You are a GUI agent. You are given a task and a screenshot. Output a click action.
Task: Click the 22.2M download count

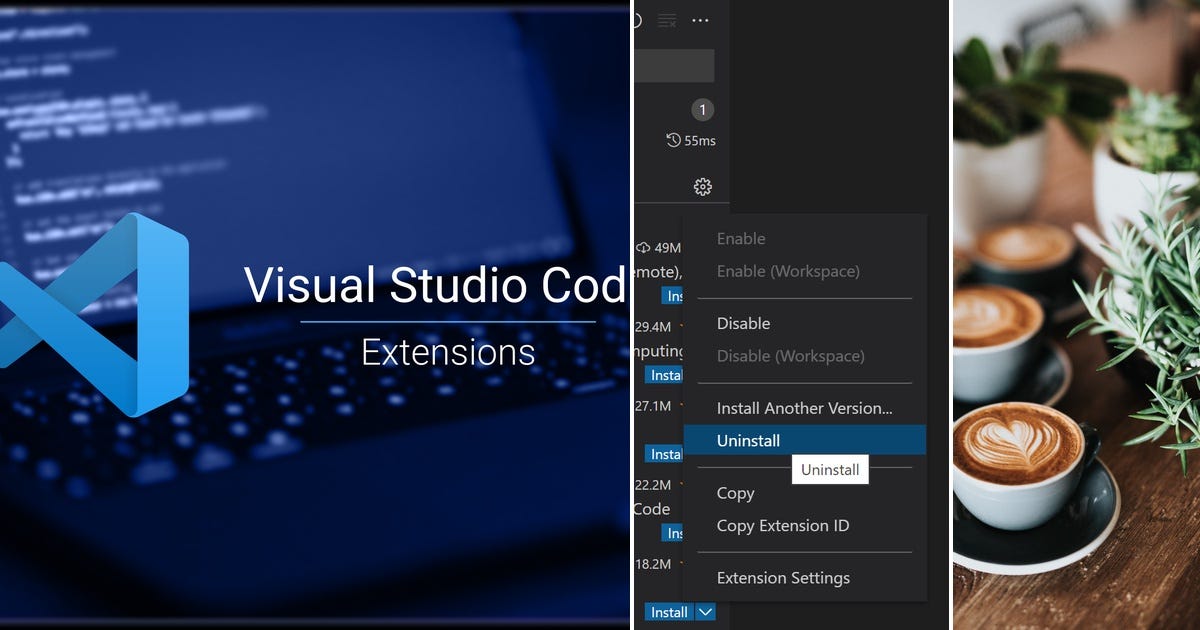coord(653,485)
